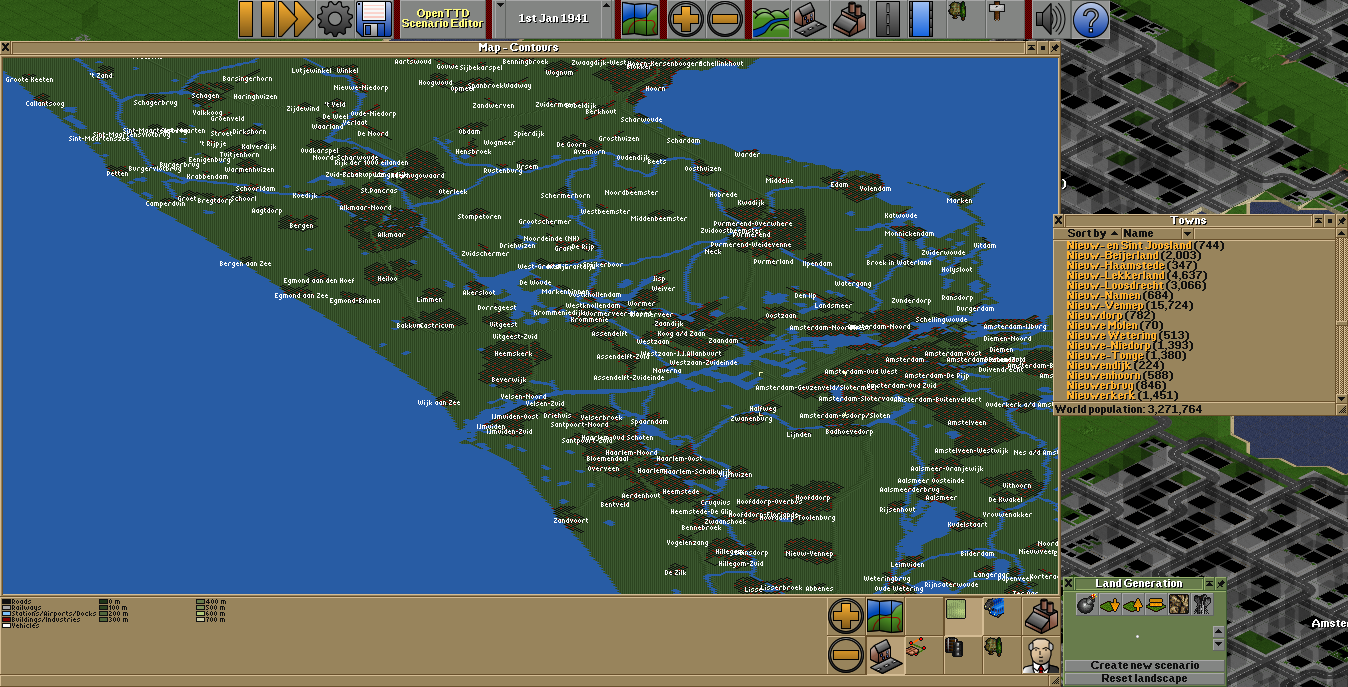Shade the Map - Contours window

click(1030, 47)
